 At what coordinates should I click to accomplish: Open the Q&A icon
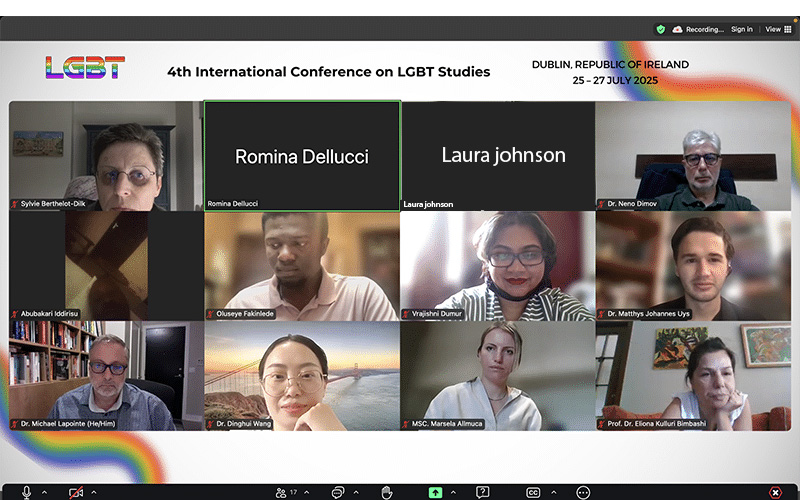click(483, 492)
